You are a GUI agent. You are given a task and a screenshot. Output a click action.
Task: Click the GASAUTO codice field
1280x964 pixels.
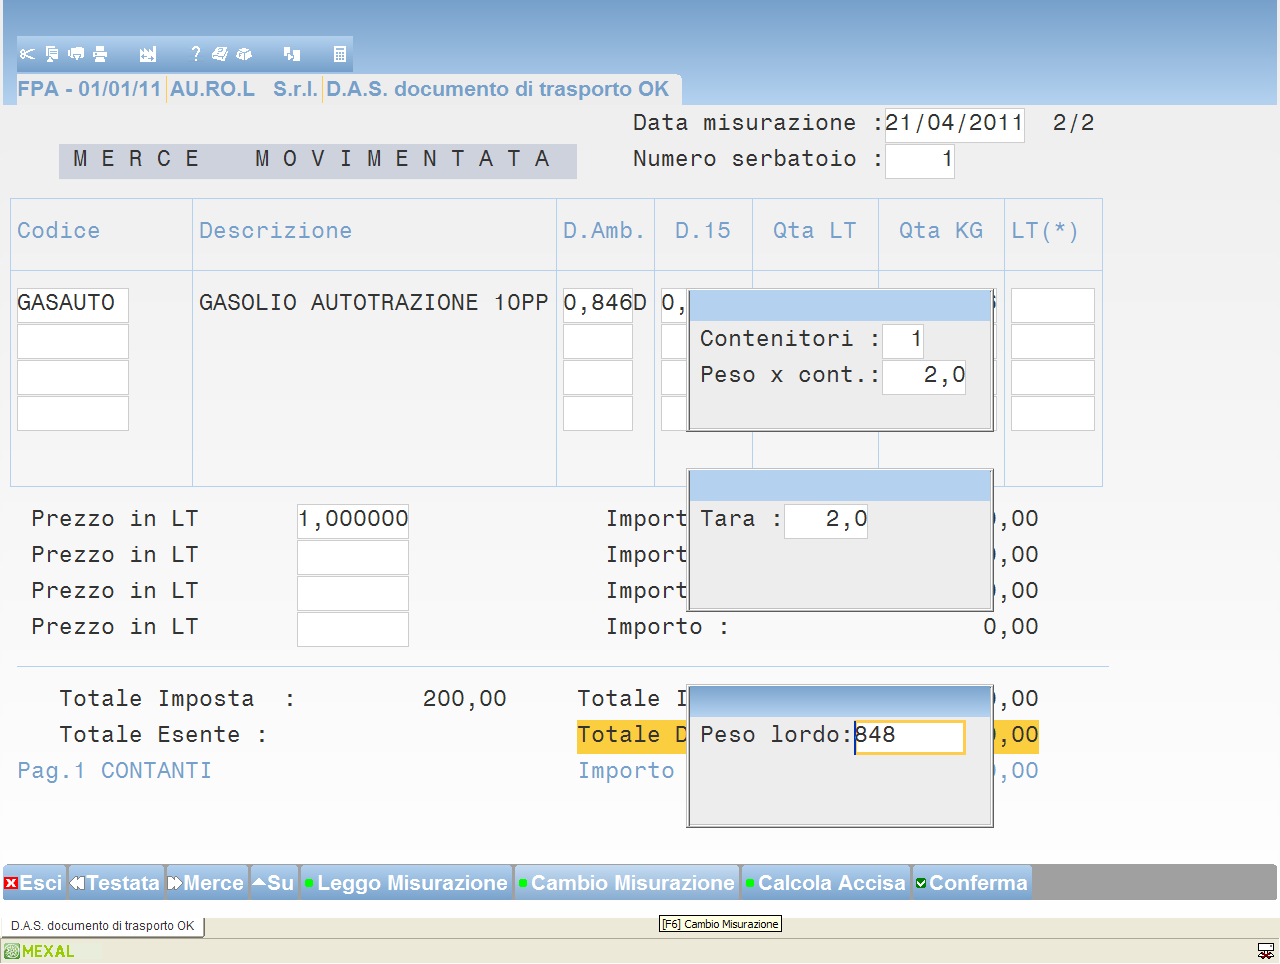point(73,304)
